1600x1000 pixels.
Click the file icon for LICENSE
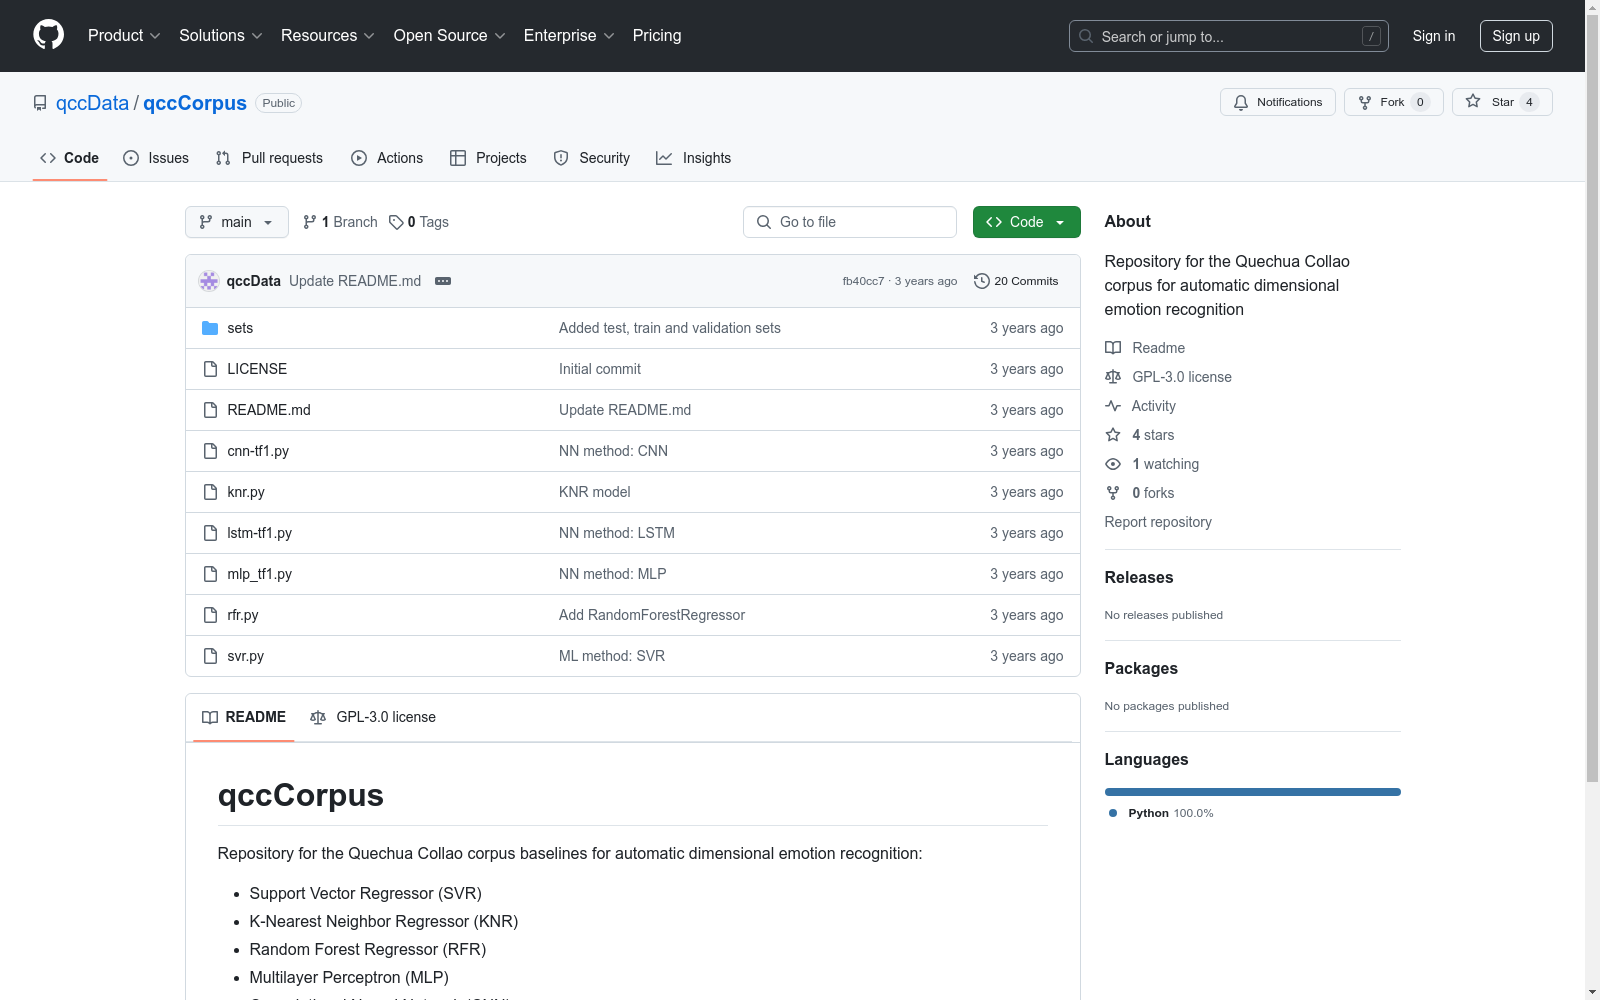(x=210, y=369)
